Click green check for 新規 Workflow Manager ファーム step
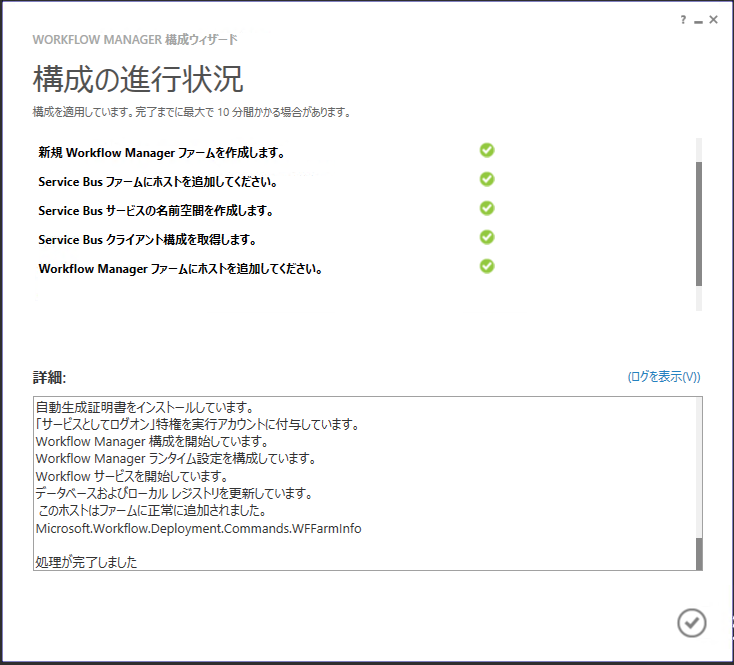 (x=487, y=150)
